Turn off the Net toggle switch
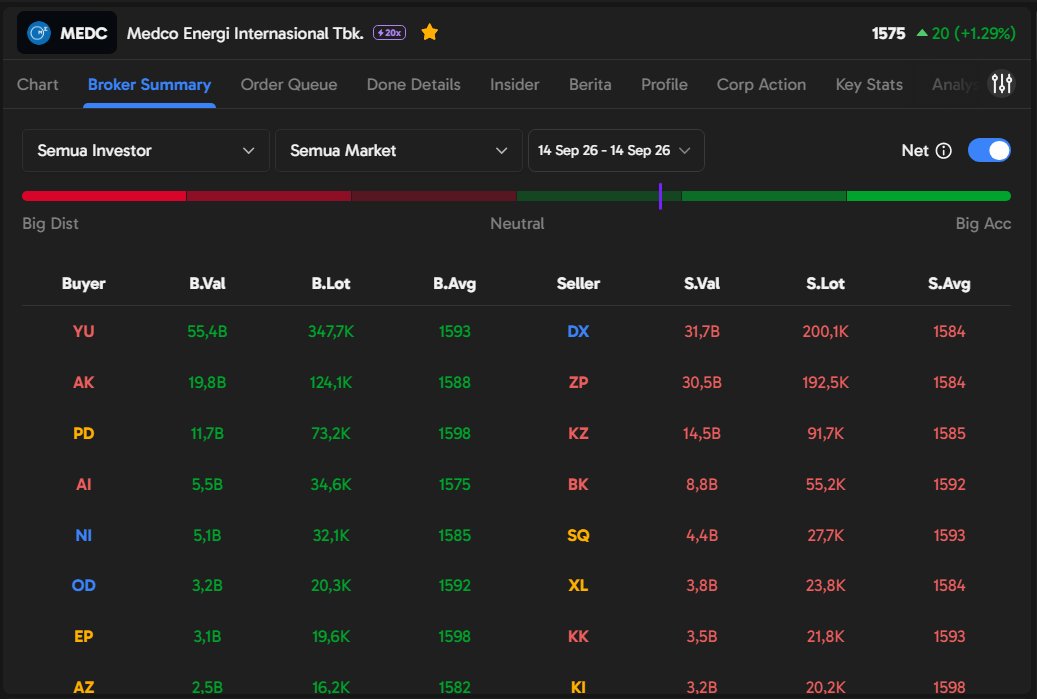 coord(989,150)
